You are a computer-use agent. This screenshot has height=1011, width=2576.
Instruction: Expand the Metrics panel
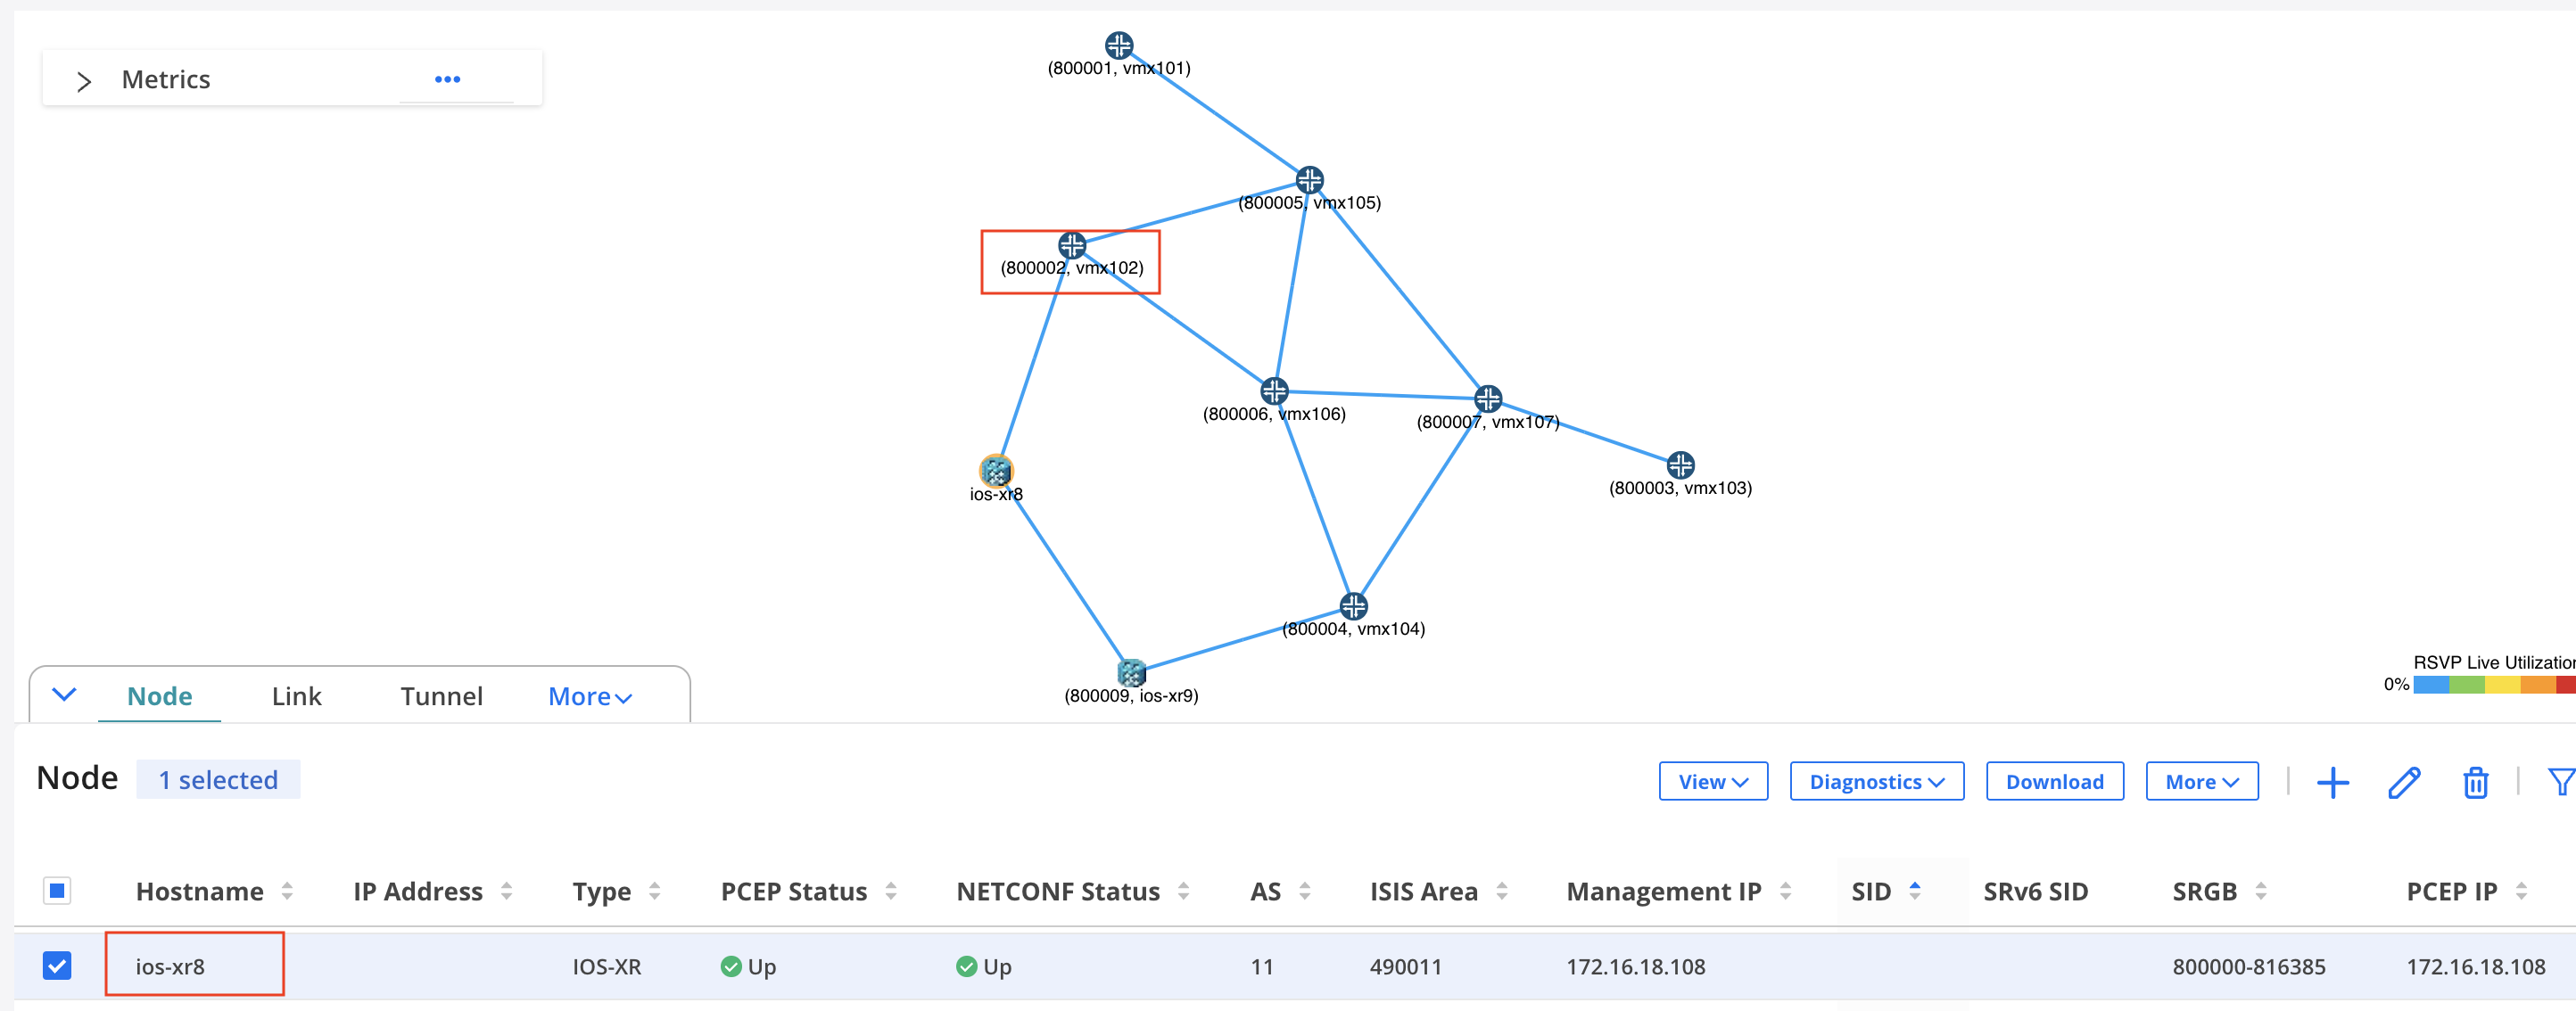coord(84,81)
